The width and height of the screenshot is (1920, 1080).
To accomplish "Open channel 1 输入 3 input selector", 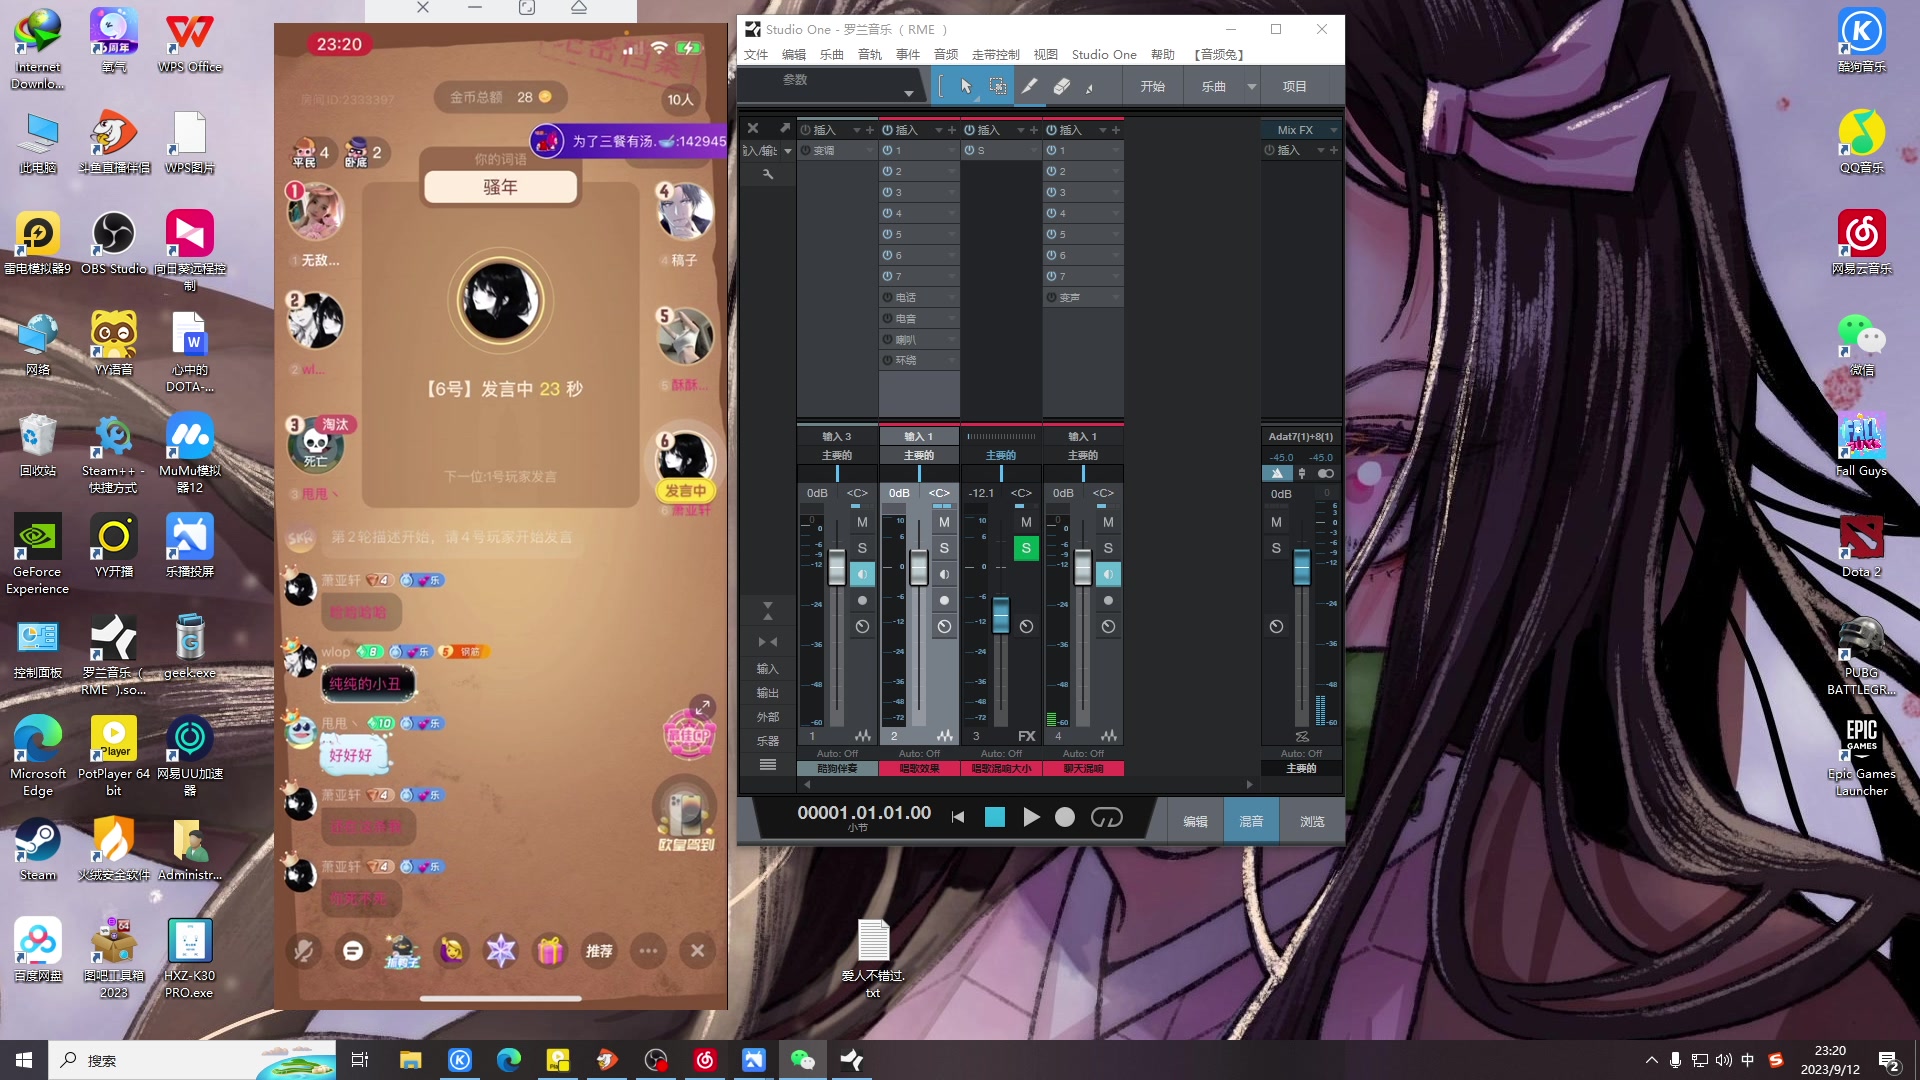I will point(837,436).
